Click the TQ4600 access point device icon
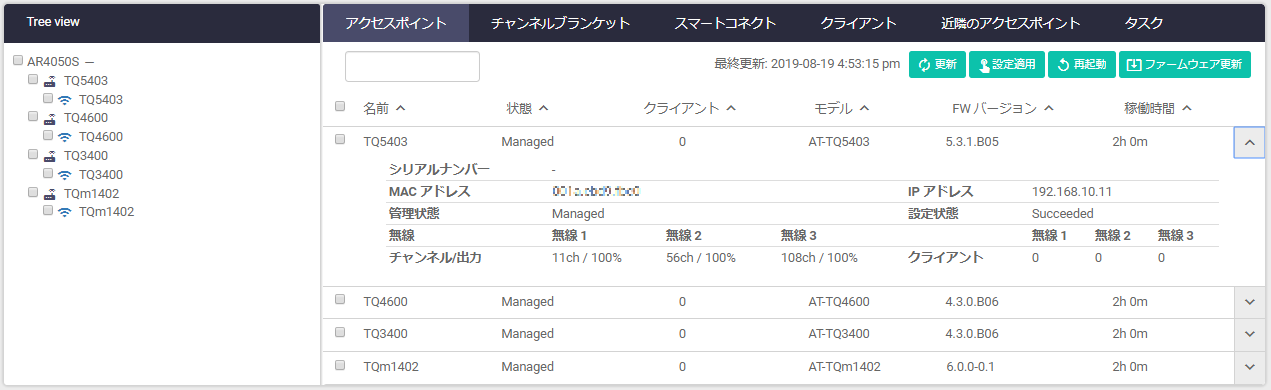This screenshot has height=390, width=1271. (50, 118)
